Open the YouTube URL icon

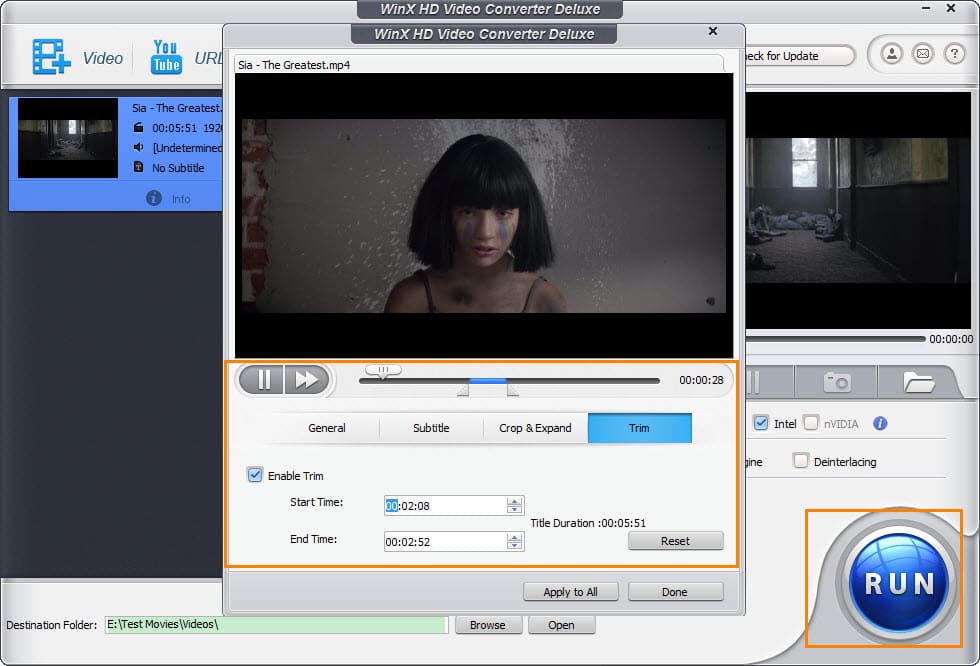(166, 57)
